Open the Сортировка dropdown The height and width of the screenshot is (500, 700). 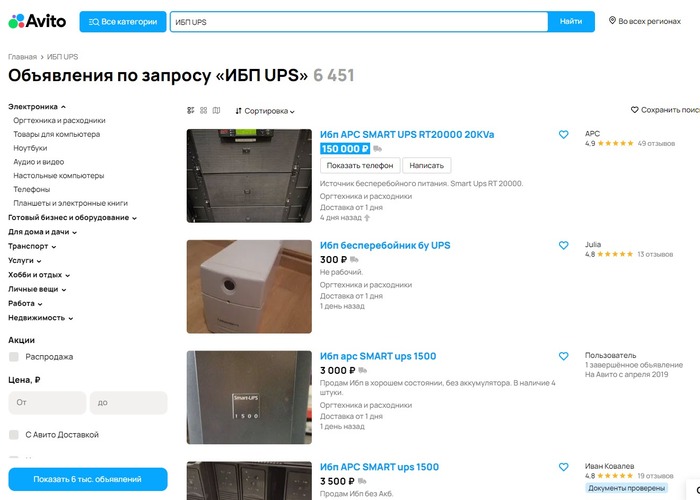(x=265, y=111)
